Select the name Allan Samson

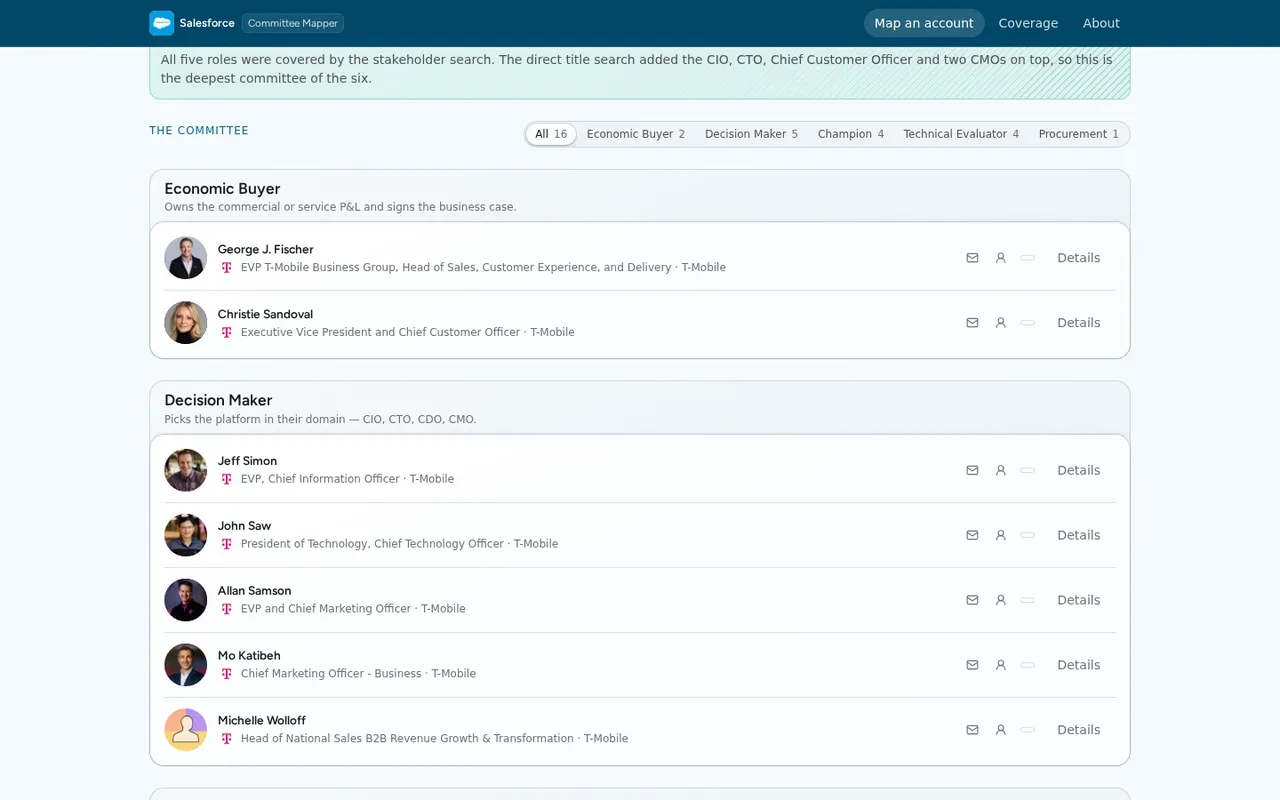click(x=255, y=591)
